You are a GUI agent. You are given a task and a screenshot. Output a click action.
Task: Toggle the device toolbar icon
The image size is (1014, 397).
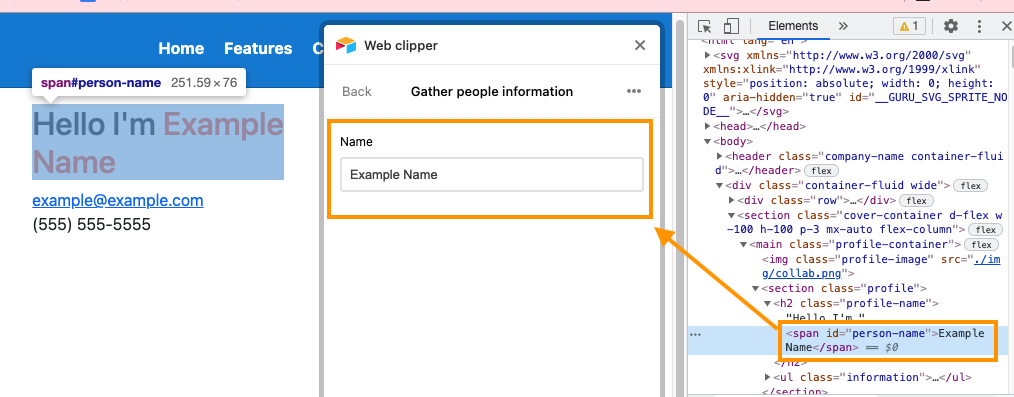pos(731,27)
